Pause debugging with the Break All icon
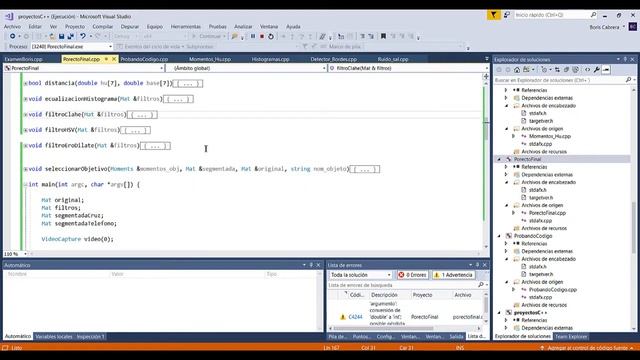Viewport: 640px width, 360px height. coord(253,36)
